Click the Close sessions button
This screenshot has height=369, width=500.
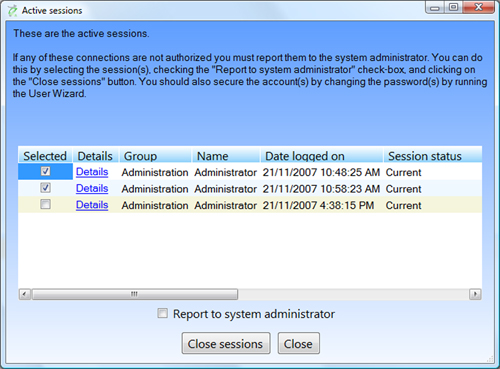pos(226,343)
